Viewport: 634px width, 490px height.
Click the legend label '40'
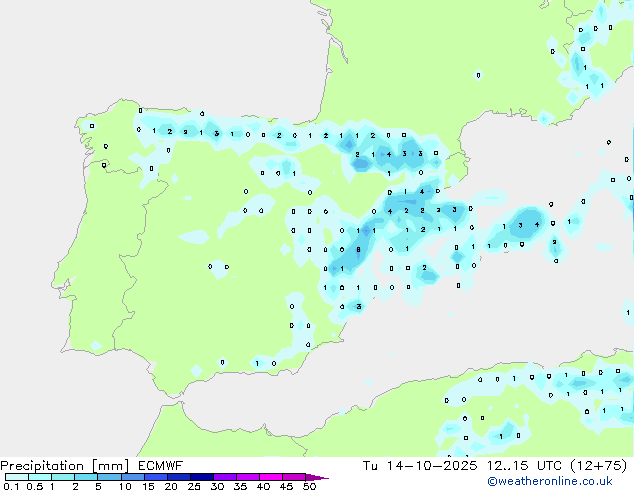pos(263,486)
